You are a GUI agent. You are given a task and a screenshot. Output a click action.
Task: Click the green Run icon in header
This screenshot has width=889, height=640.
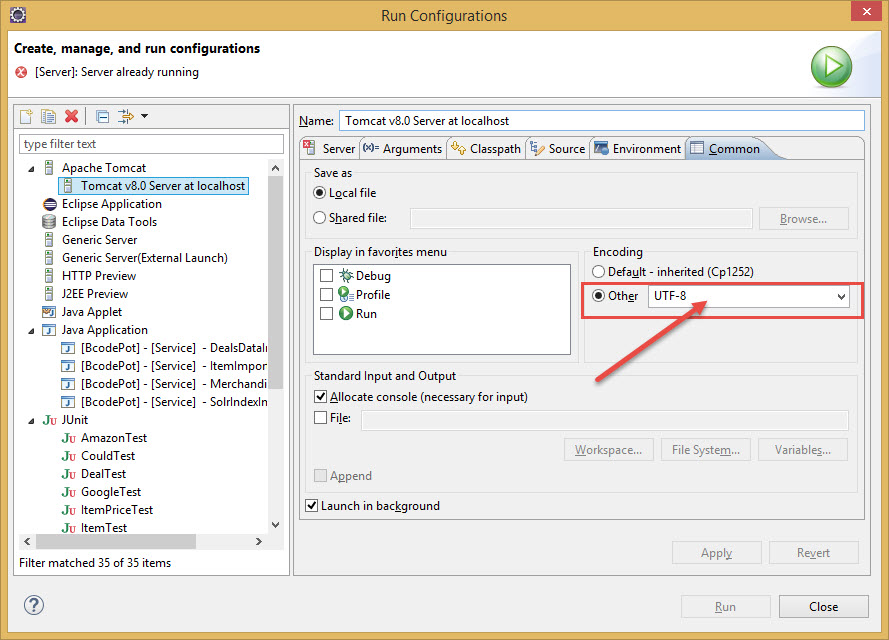[831, 67]
